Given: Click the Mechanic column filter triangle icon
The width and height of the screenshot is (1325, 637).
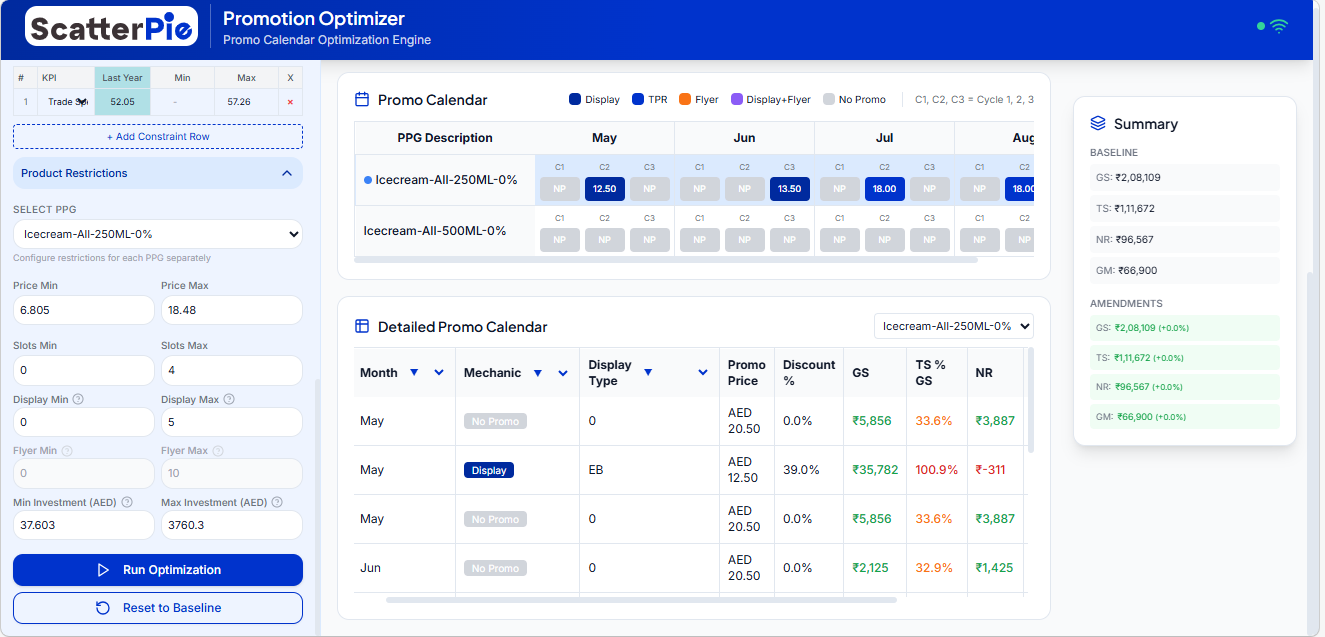Looking at the screenshot, I should 537,373.
